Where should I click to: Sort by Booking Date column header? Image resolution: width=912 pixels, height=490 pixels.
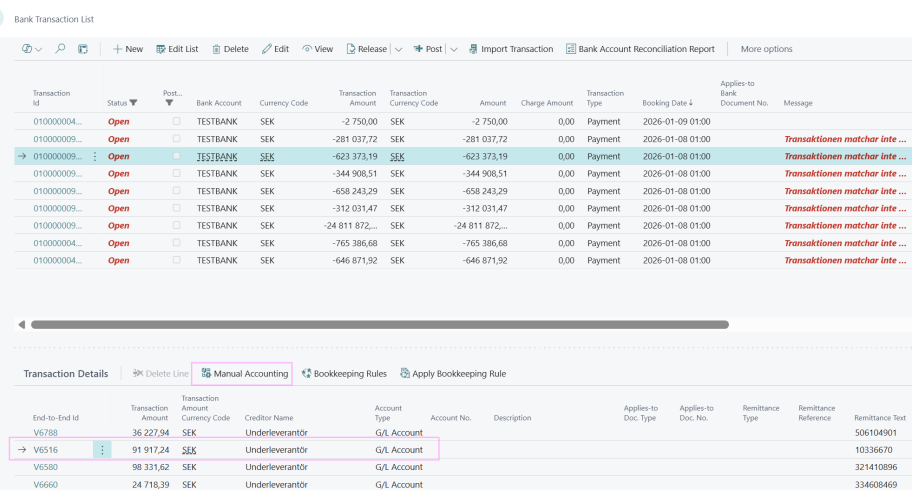(667, 103)
